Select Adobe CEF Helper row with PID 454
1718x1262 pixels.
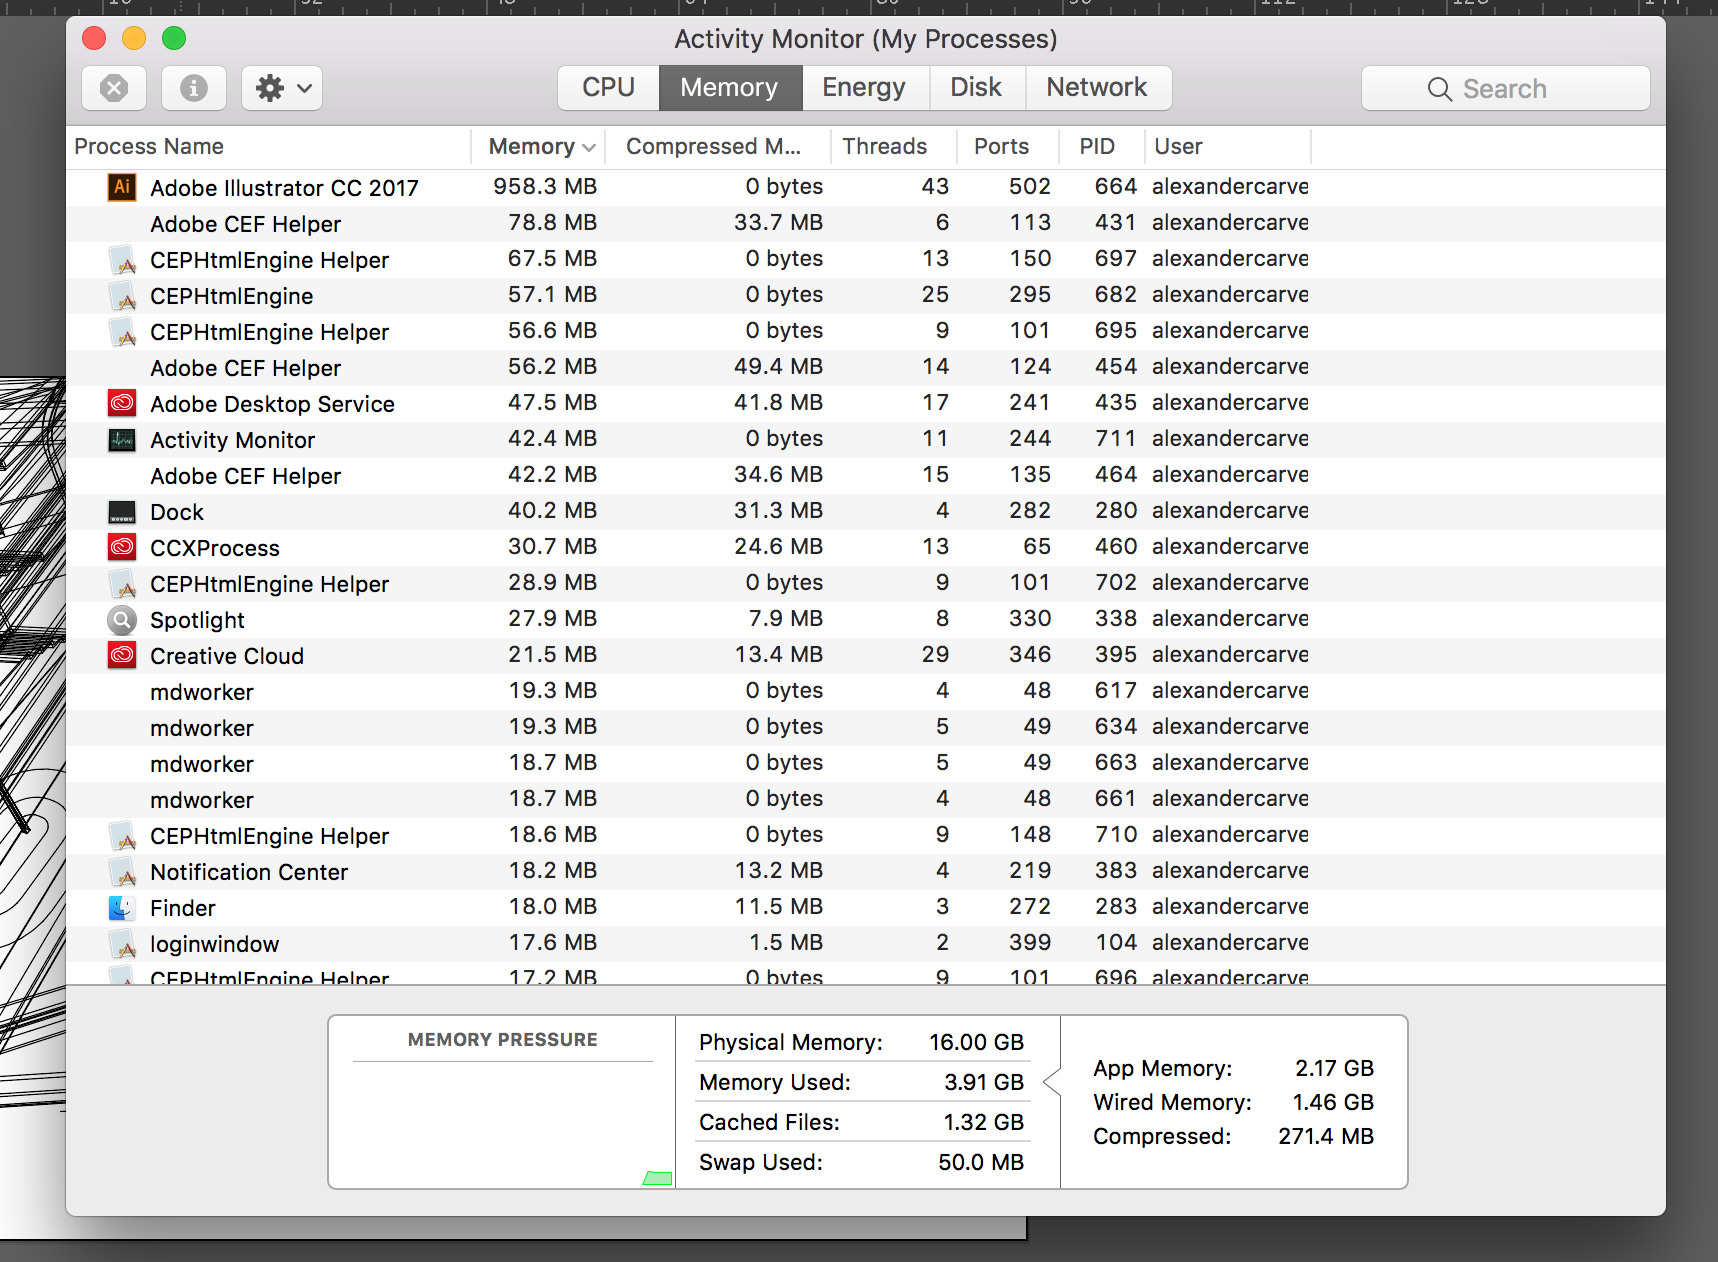866,367
